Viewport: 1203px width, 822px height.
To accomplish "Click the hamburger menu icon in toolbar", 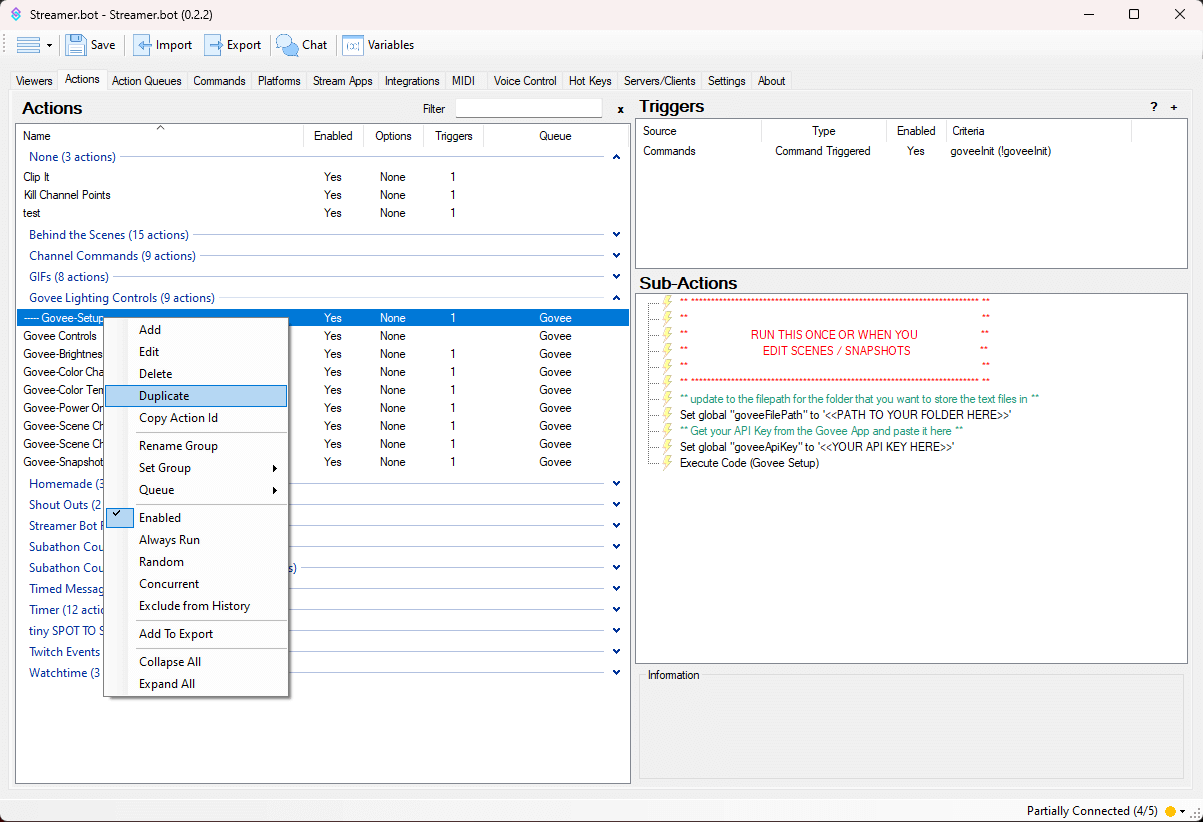I will coord(28,45).
